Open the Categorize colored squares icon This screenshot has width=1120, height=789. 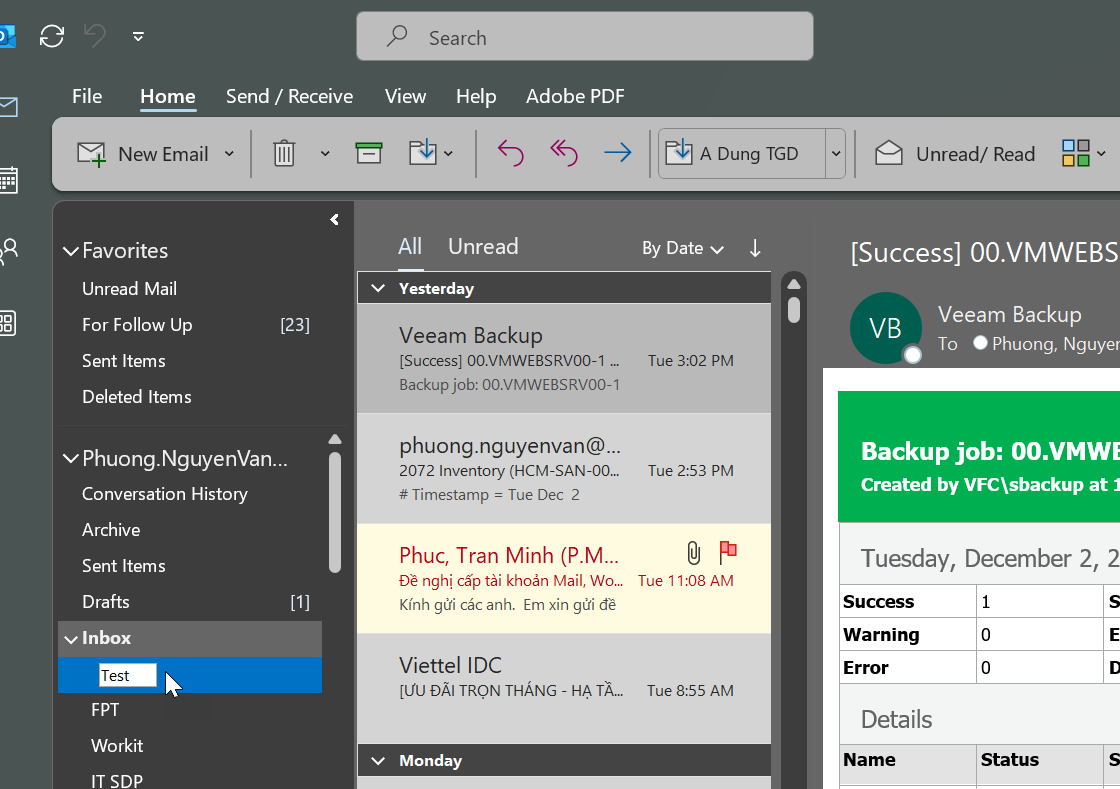[1076, 153]
